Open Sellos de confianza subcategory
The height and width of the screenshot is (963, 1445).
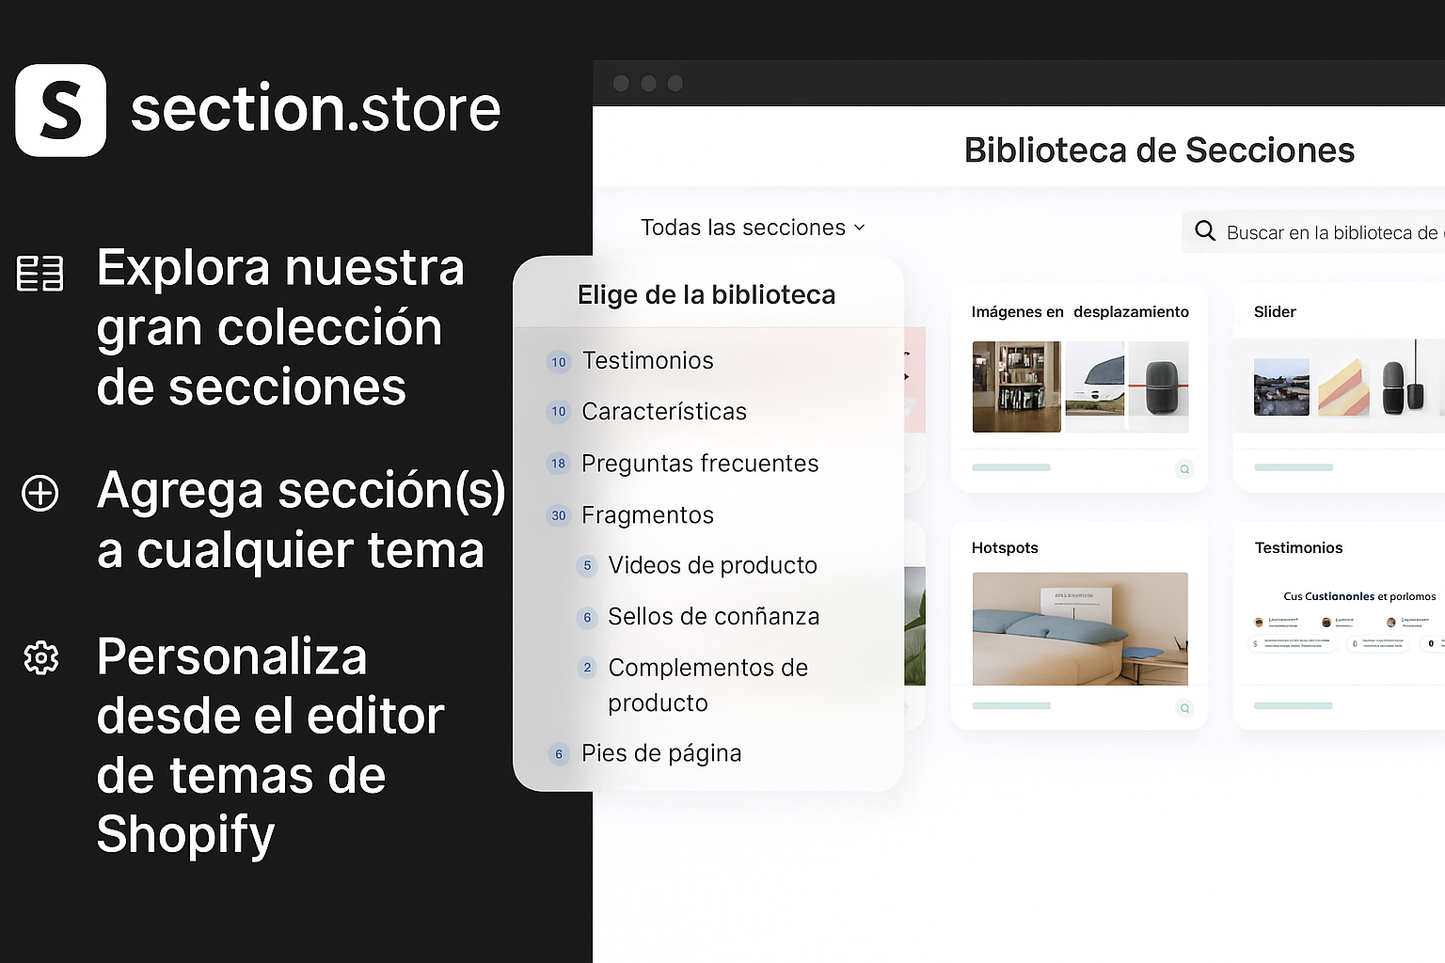[713, 617]
